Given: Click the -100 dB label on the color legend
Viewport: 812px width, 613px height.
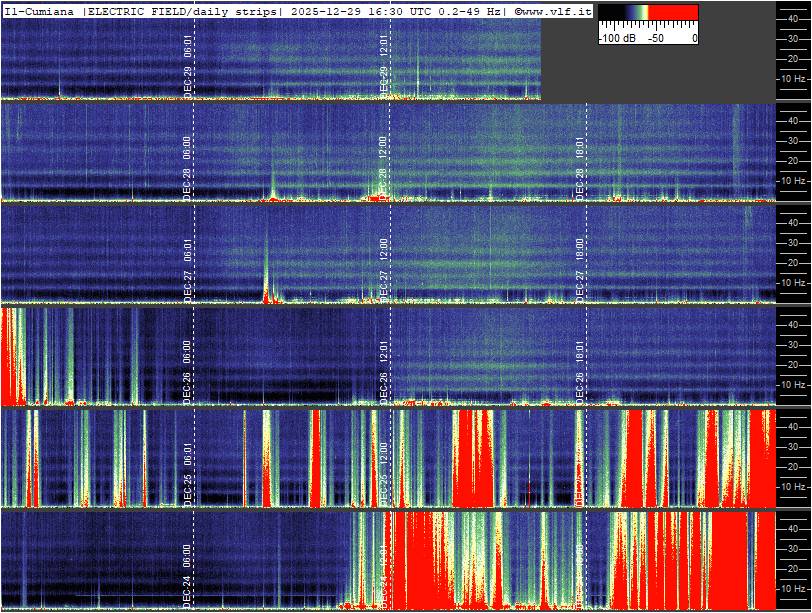Looking at the screenshot, I should pyautogui.click(x=616, y=38).
